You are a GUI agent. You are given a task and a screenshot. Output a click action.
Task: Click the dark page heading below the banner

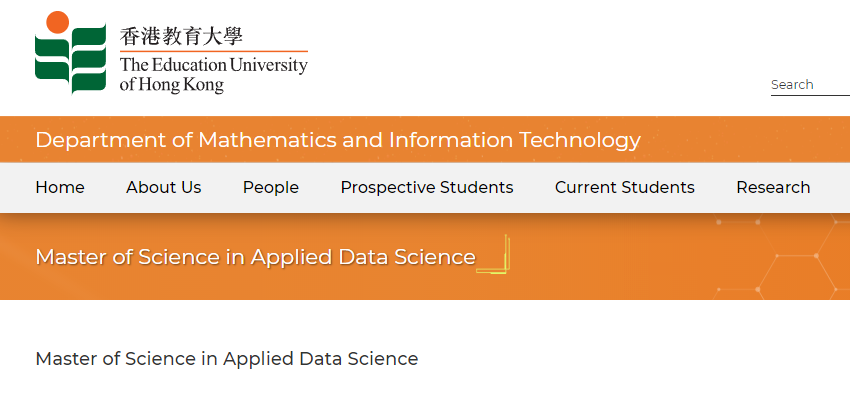pos(227,358)
